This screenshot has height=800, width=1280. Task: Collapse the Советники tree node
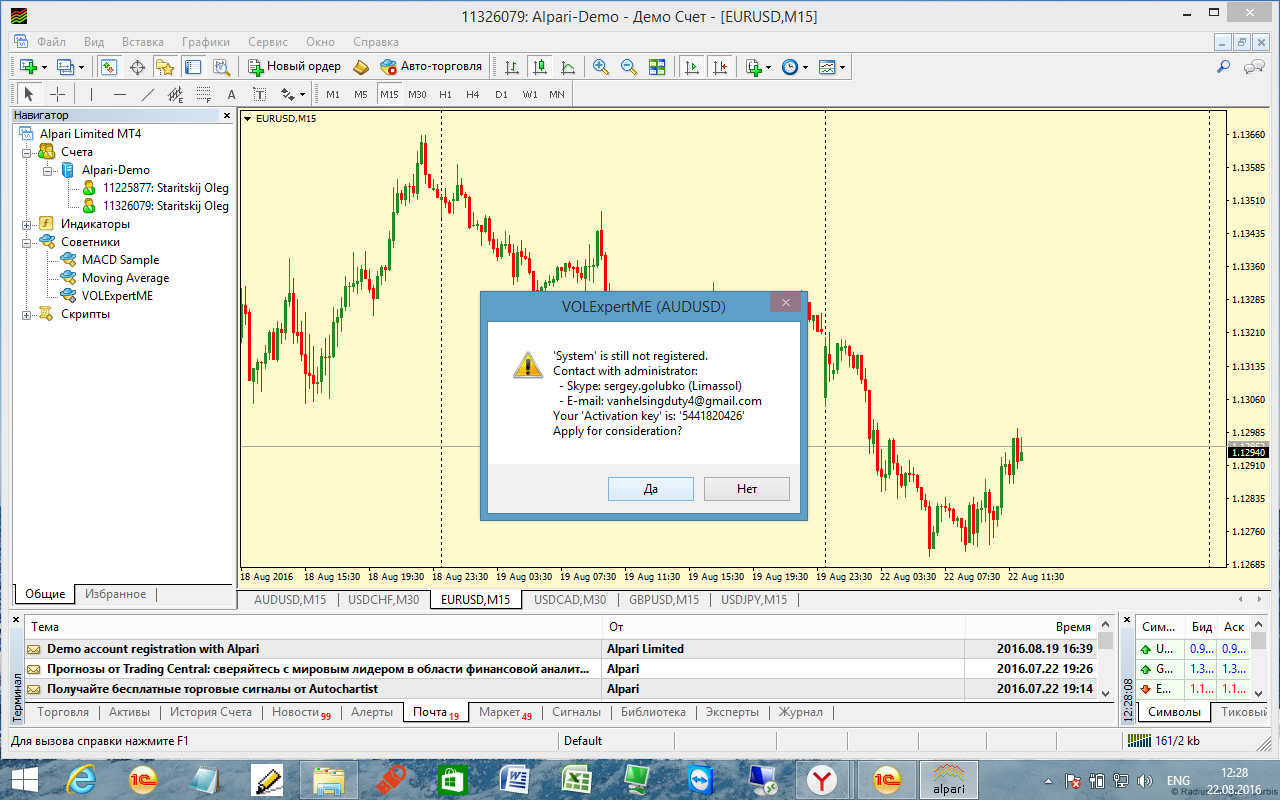[x=27, y=242]
